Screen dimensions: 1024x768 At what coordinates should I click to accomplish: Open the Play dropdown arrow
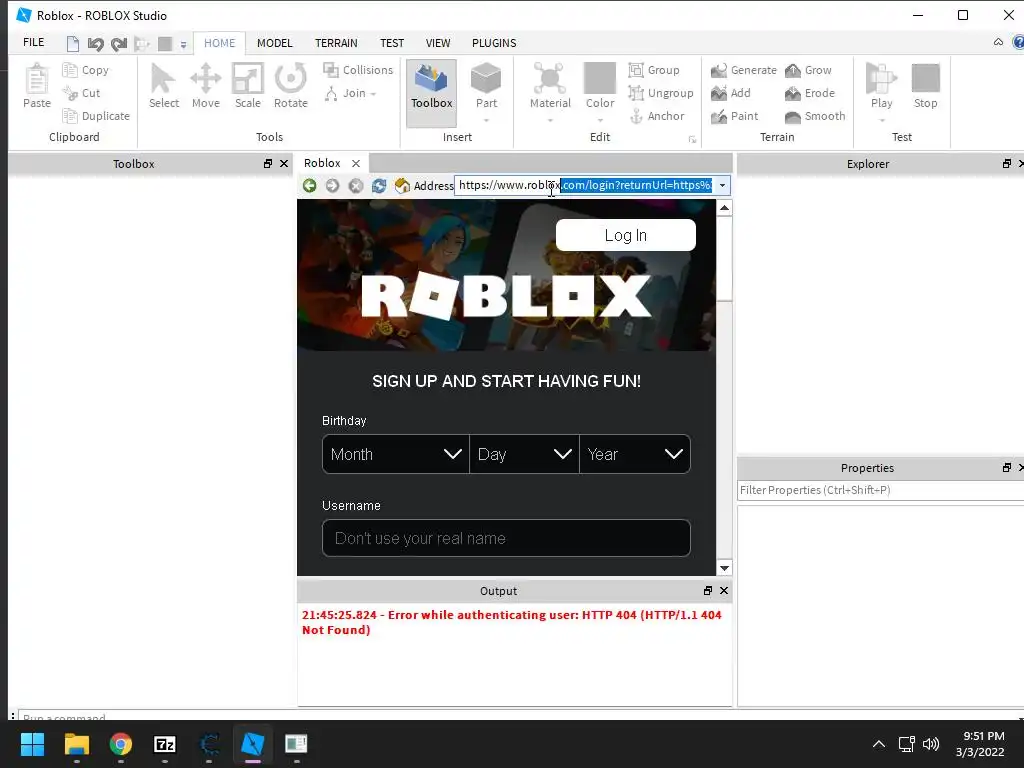882,120
